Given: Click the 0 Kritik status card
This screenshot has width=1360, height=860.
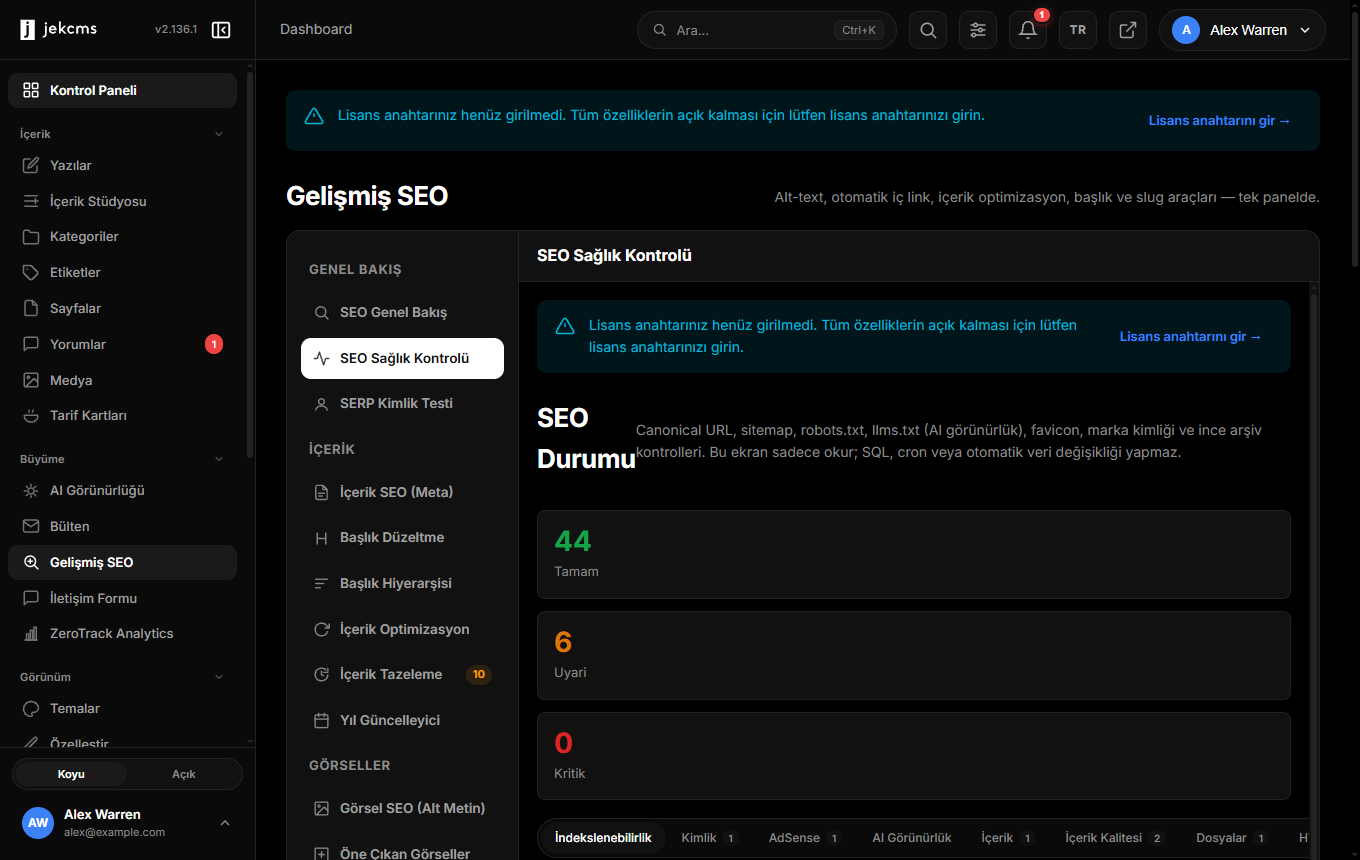Looking at the screenshot, I should [x=914, y=756].
